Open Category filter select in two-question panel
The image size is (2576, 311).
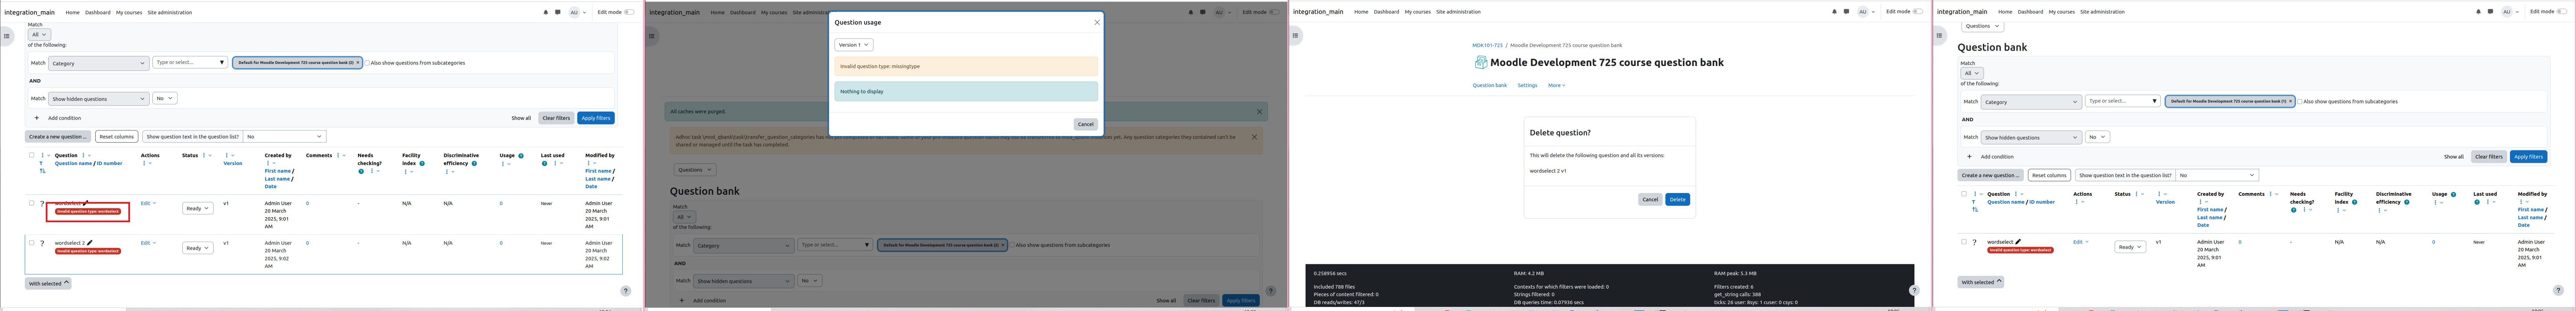coord(99,63)
